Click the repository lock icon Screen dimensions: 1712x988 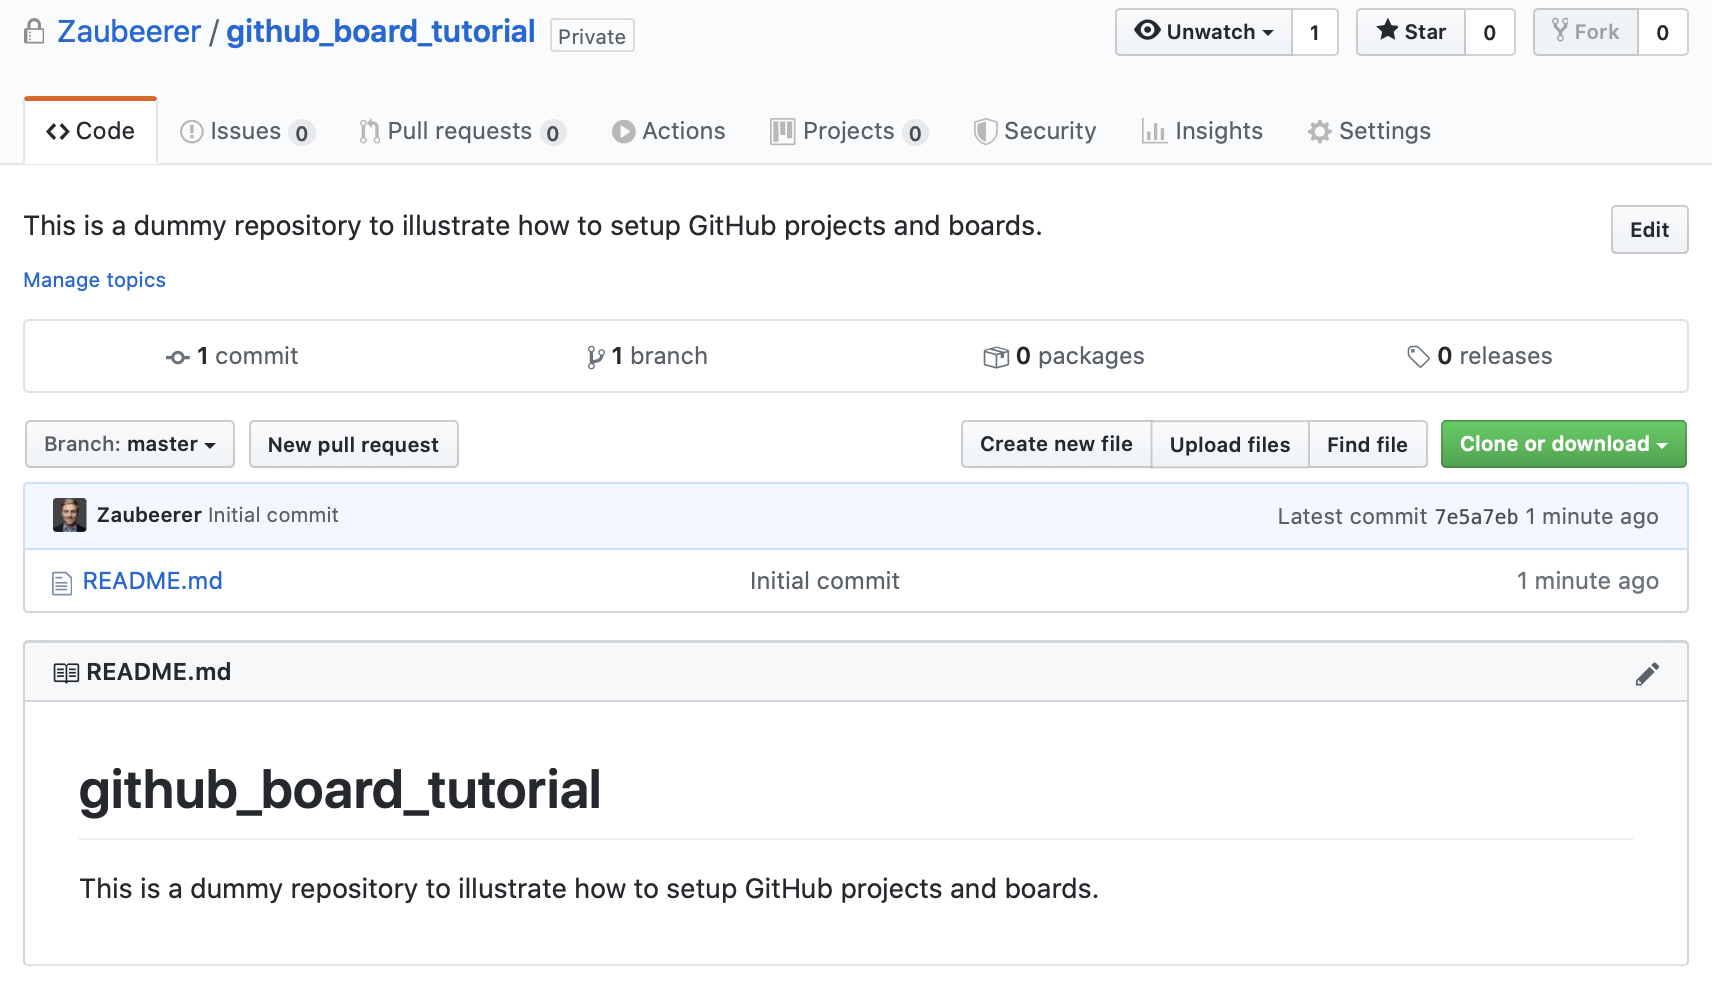(34, 31)
